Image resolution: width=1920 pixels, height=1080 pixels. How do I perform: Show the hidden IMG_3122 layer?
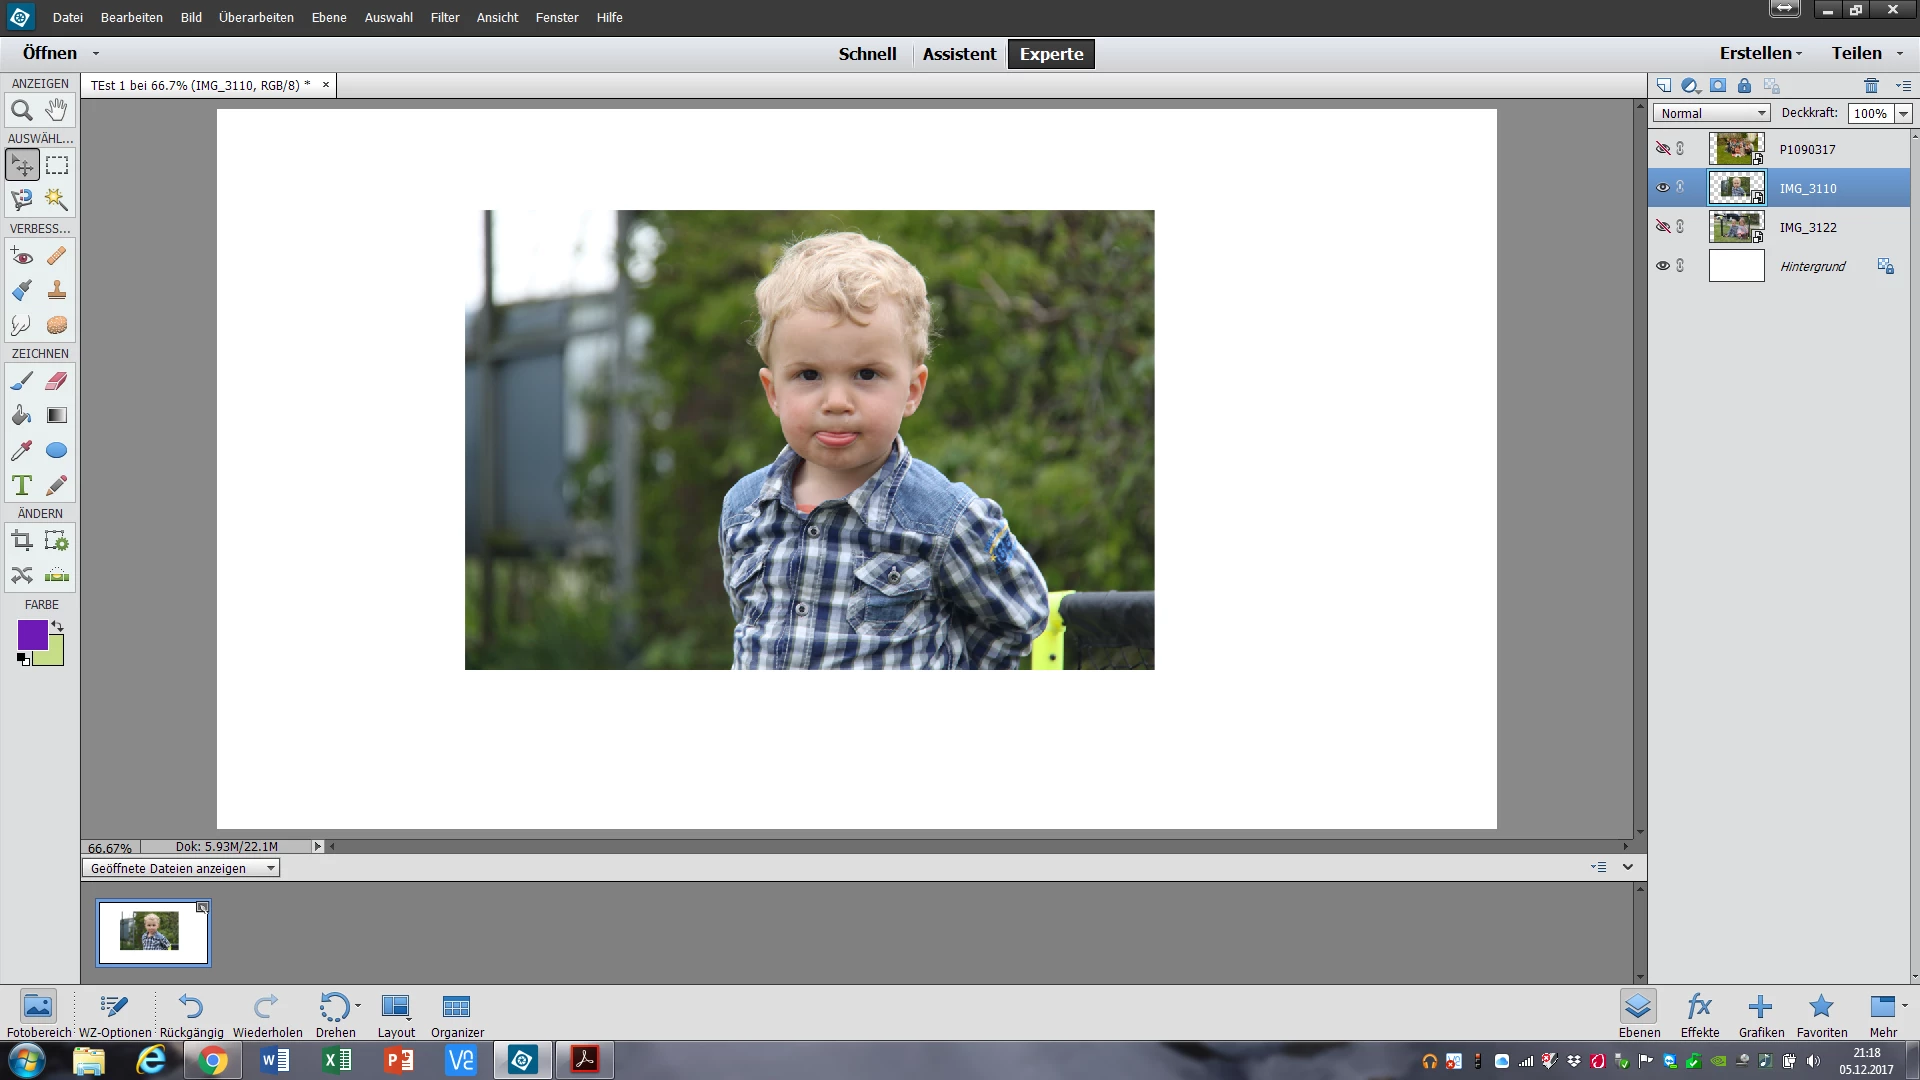[x=1663, y=227]
